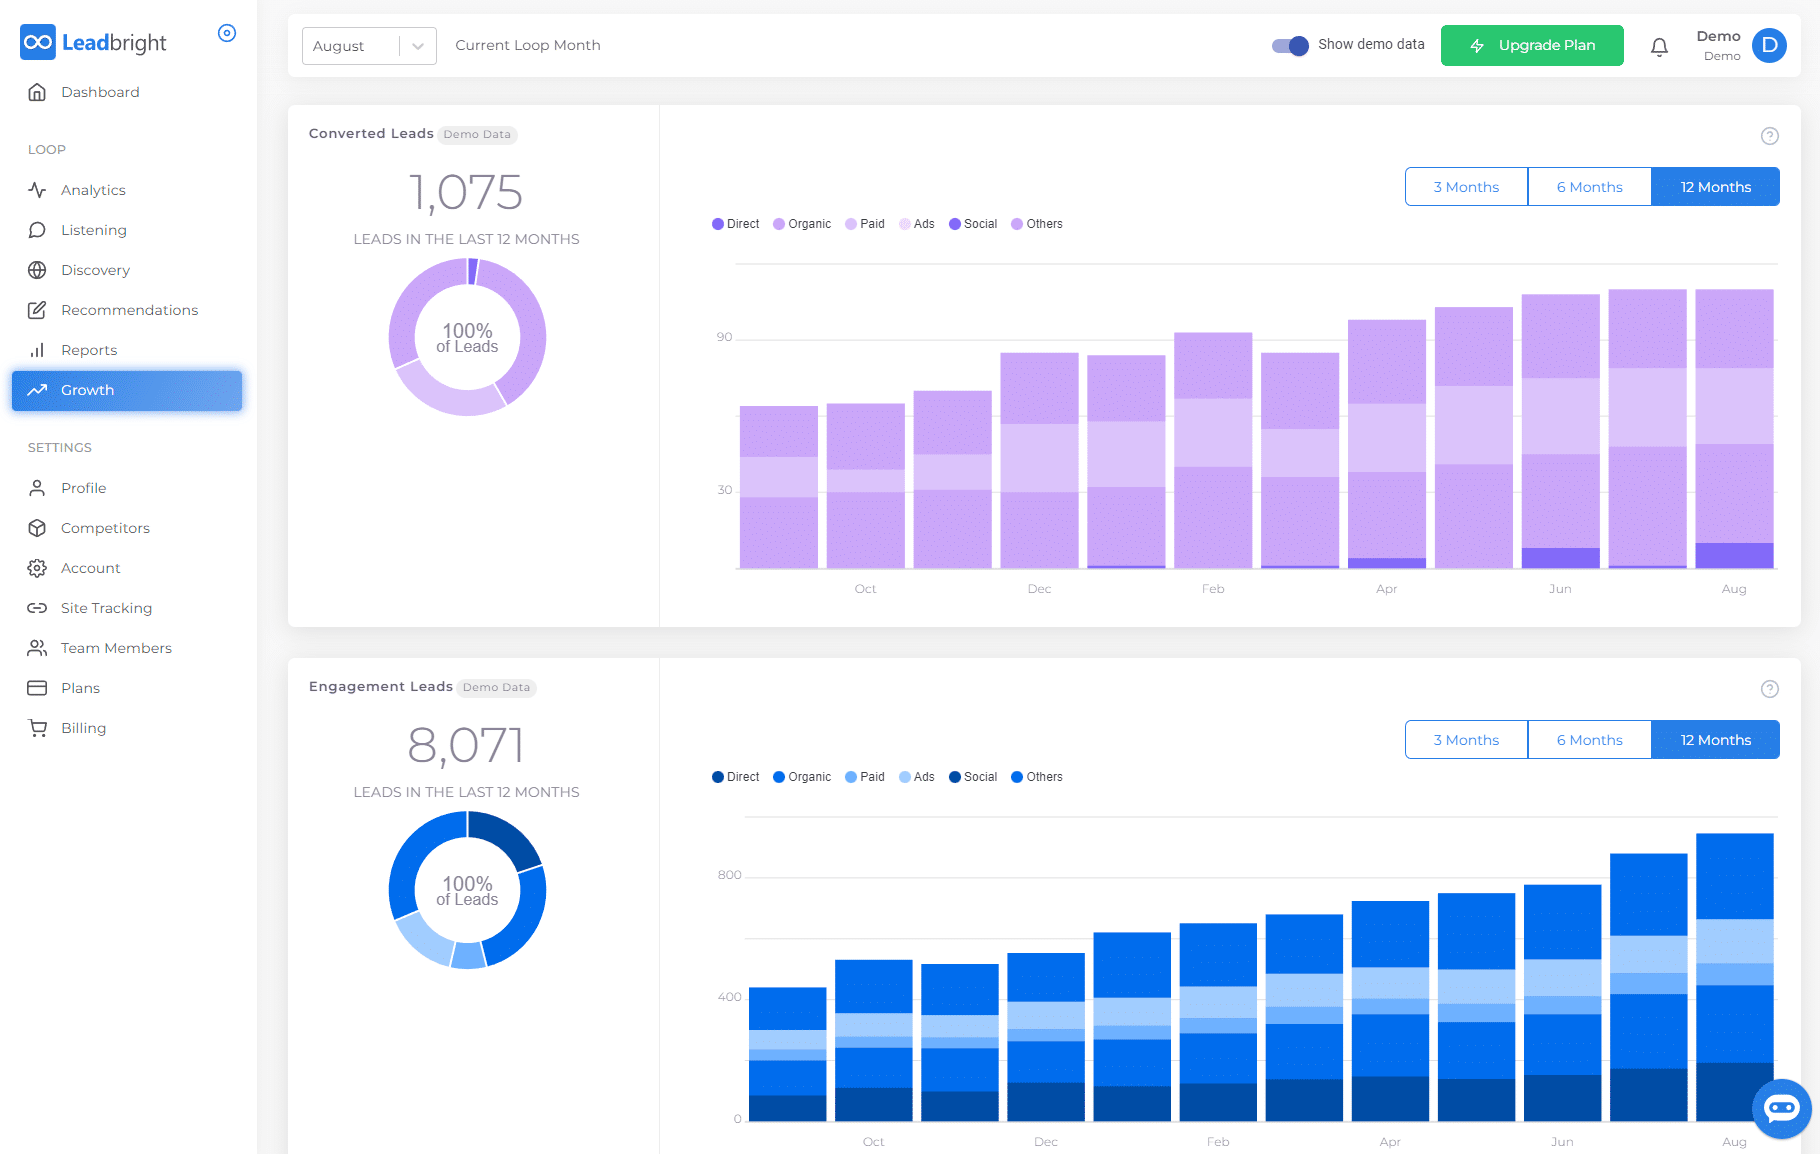Image resolution: width=1820 pixels, height=1154 pixels.
Task: Open the Converted Leads help tooltip
Action: pyautogui.click(x=1769, y=136)
